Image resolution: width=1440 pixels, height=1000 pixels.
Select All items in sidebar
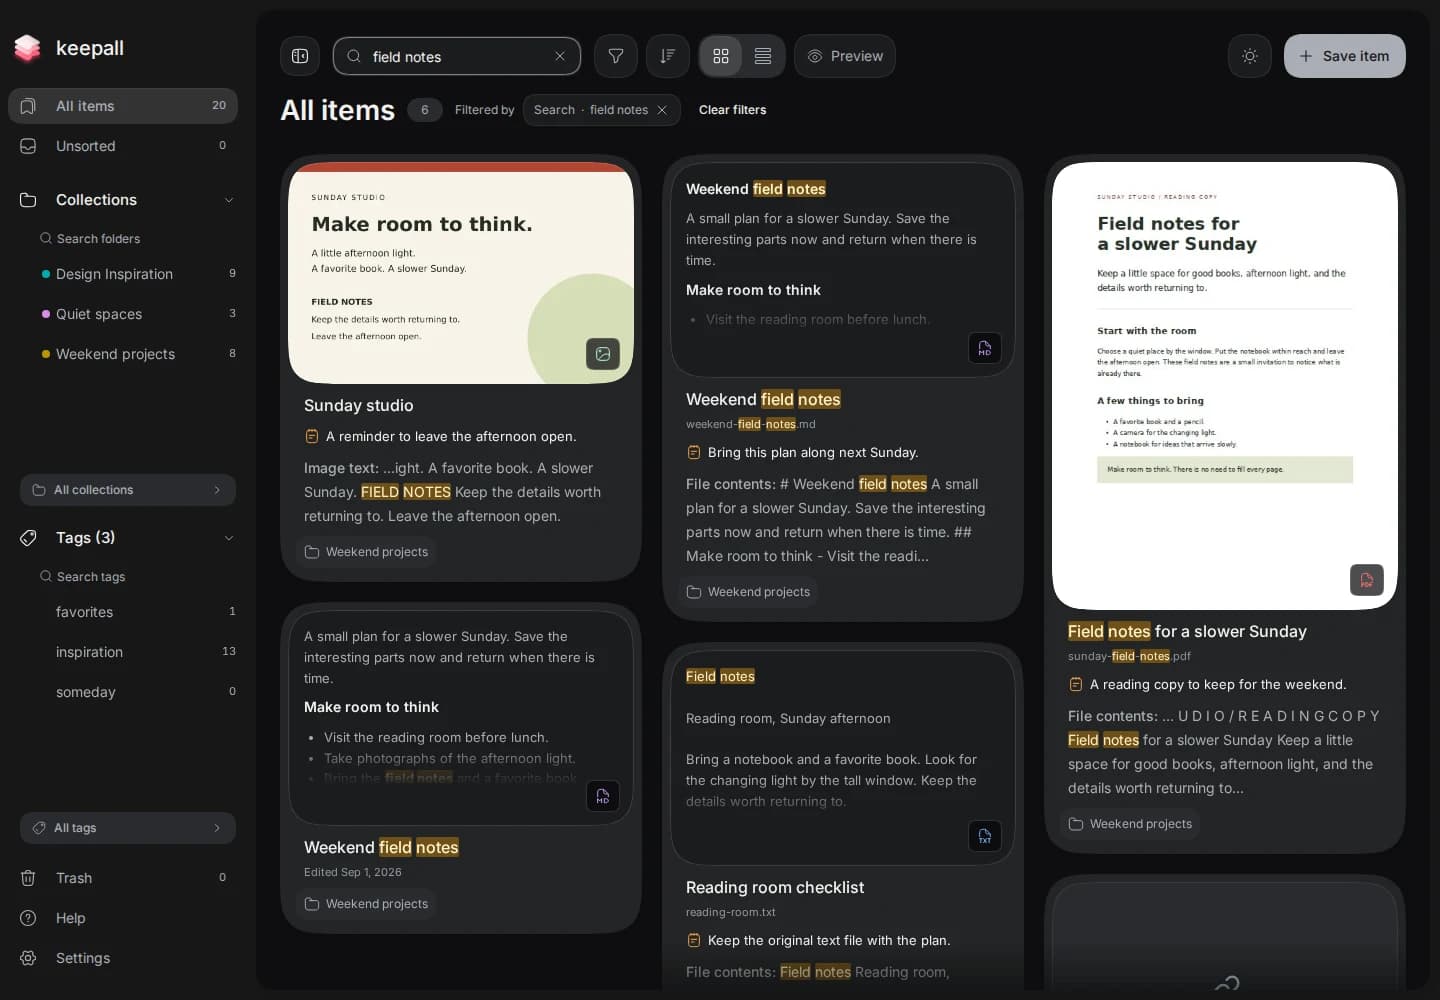(x=123, y=106)
